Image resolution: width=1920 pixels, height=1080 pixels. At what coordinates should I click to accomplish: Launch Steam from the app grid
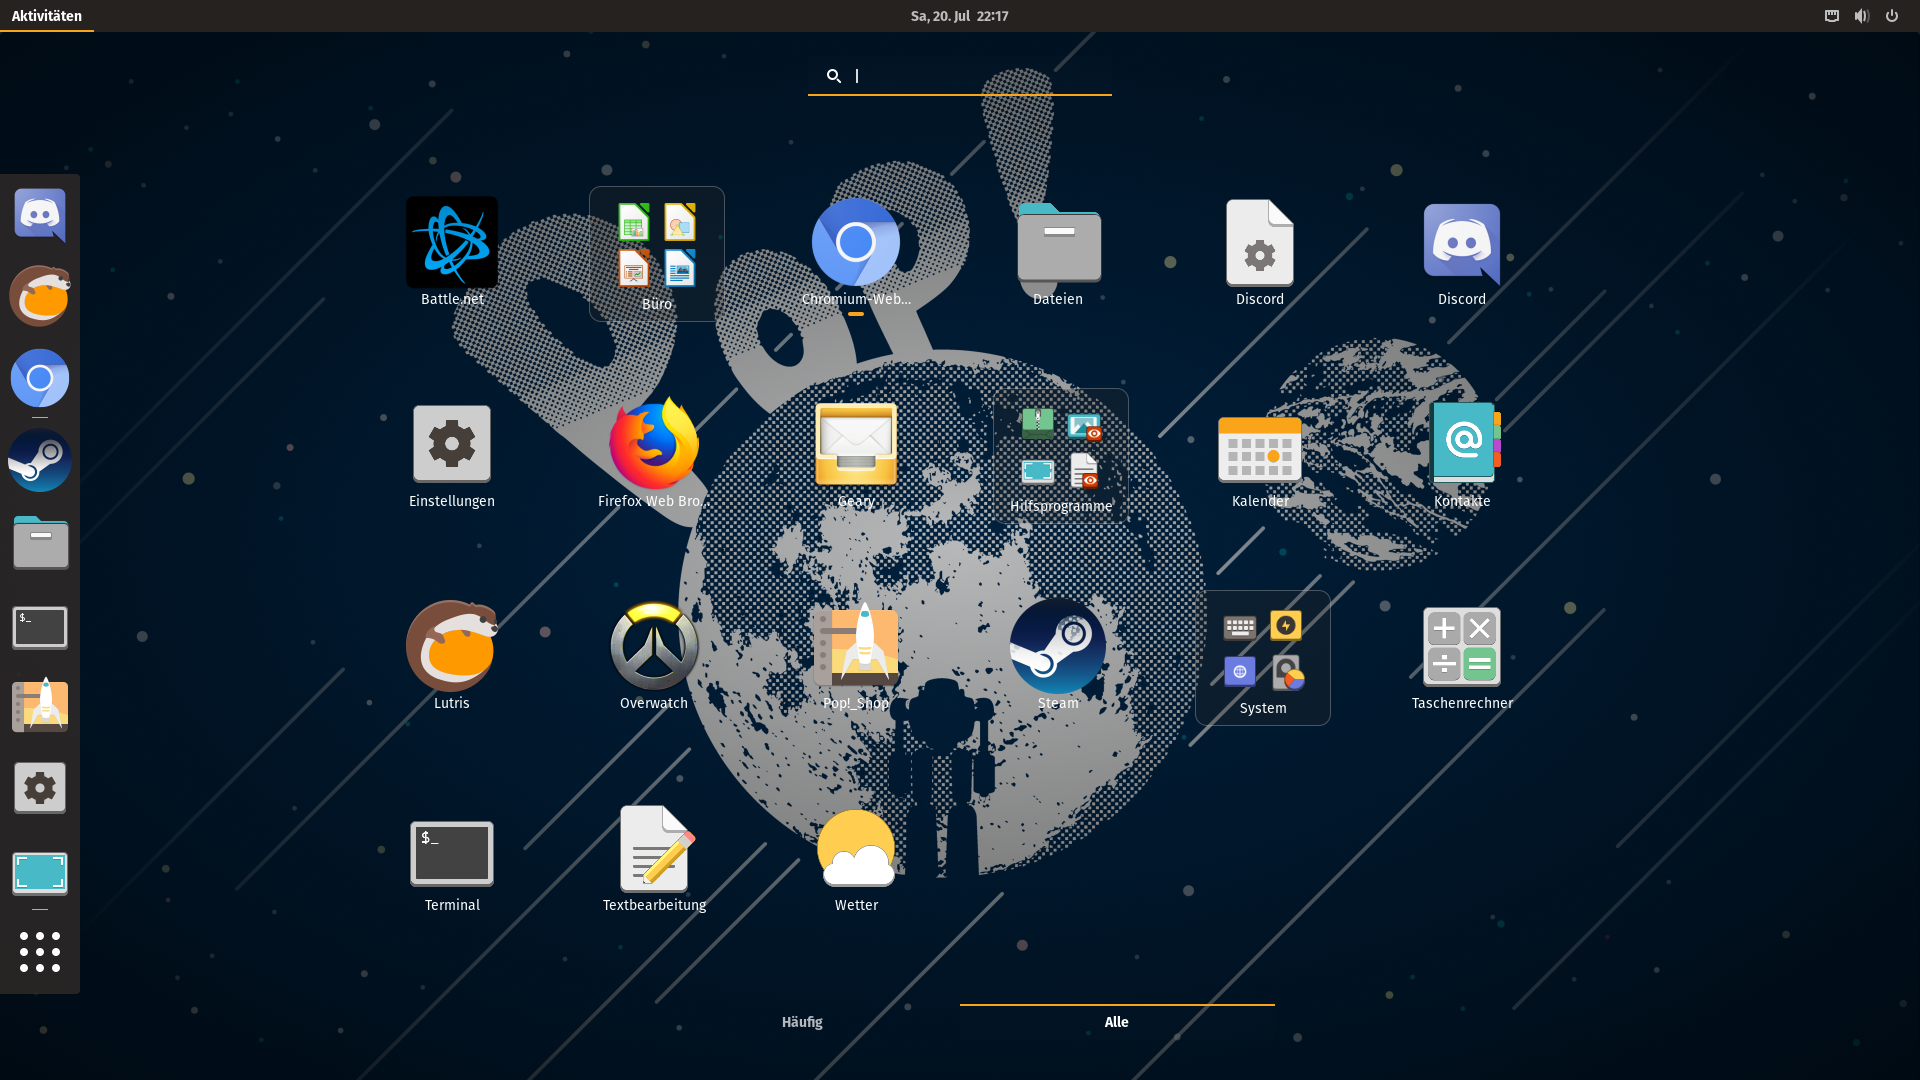(1058, 656)
